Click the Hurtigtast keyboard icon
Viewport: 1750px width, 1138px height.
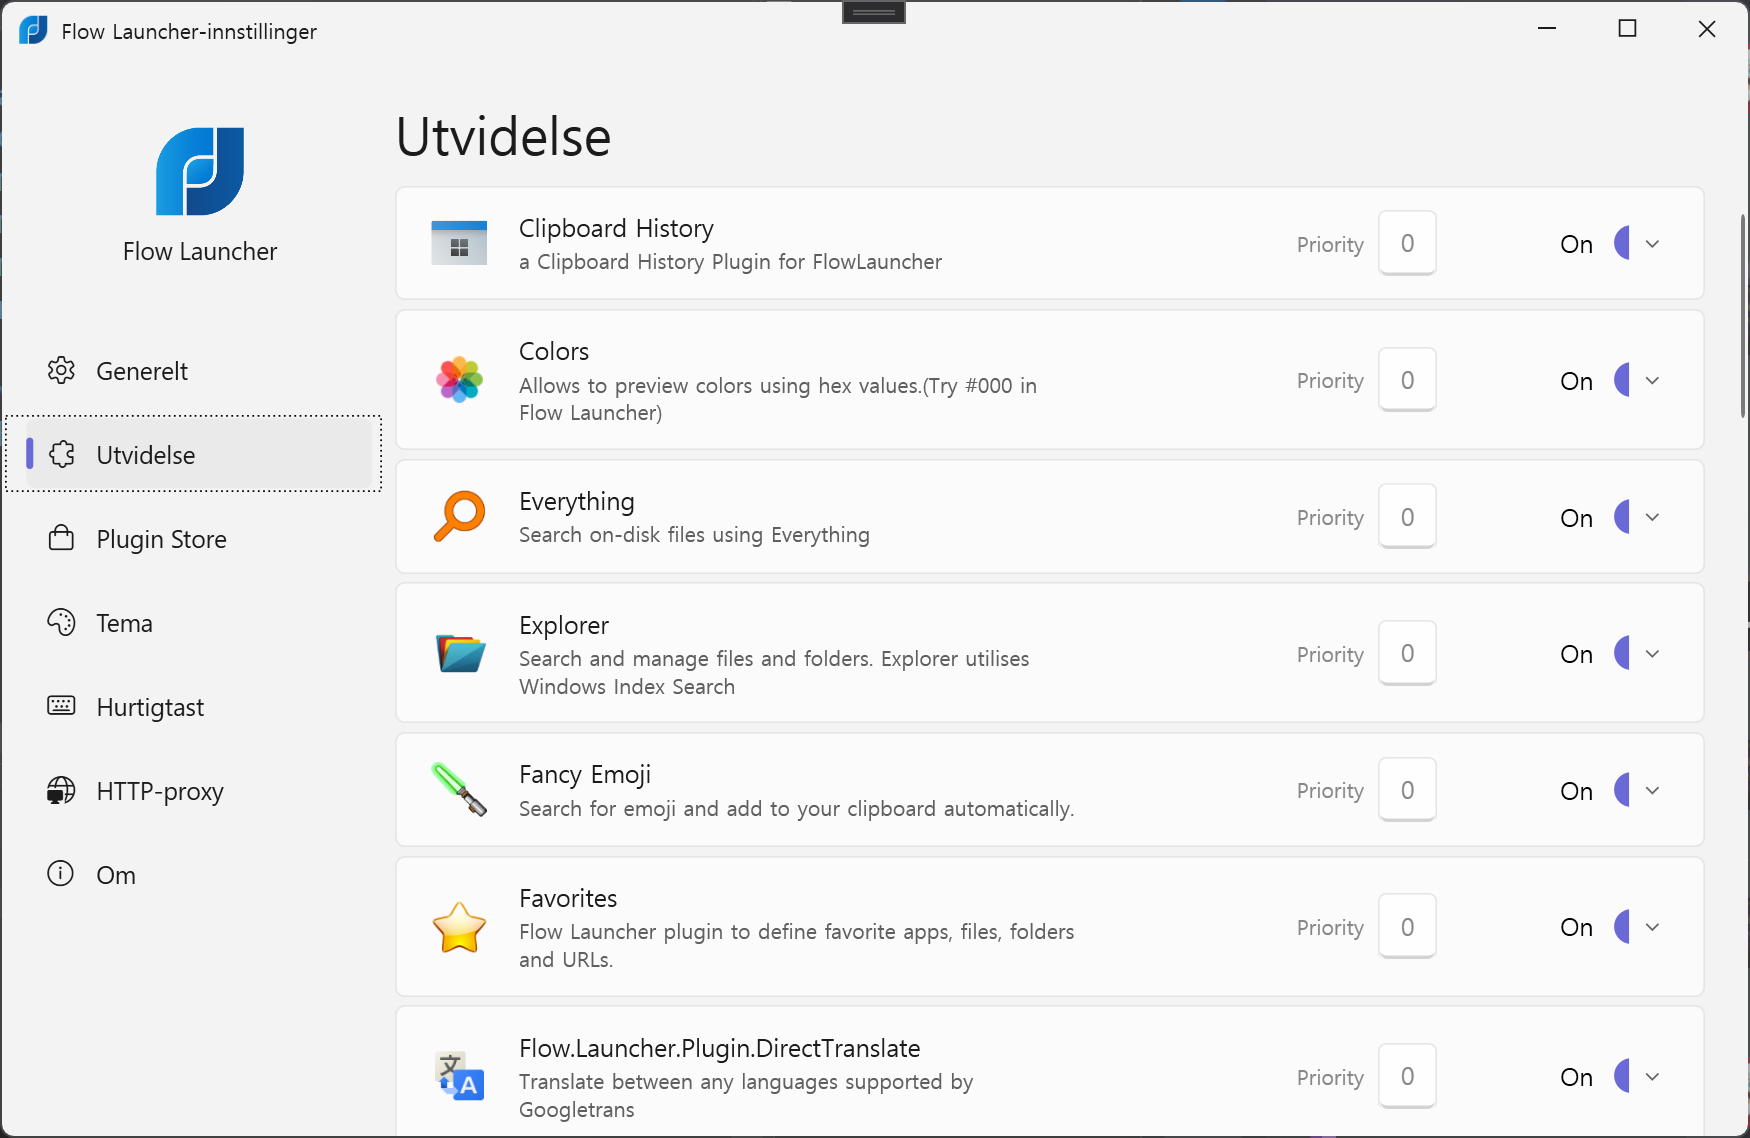[61, 706]
